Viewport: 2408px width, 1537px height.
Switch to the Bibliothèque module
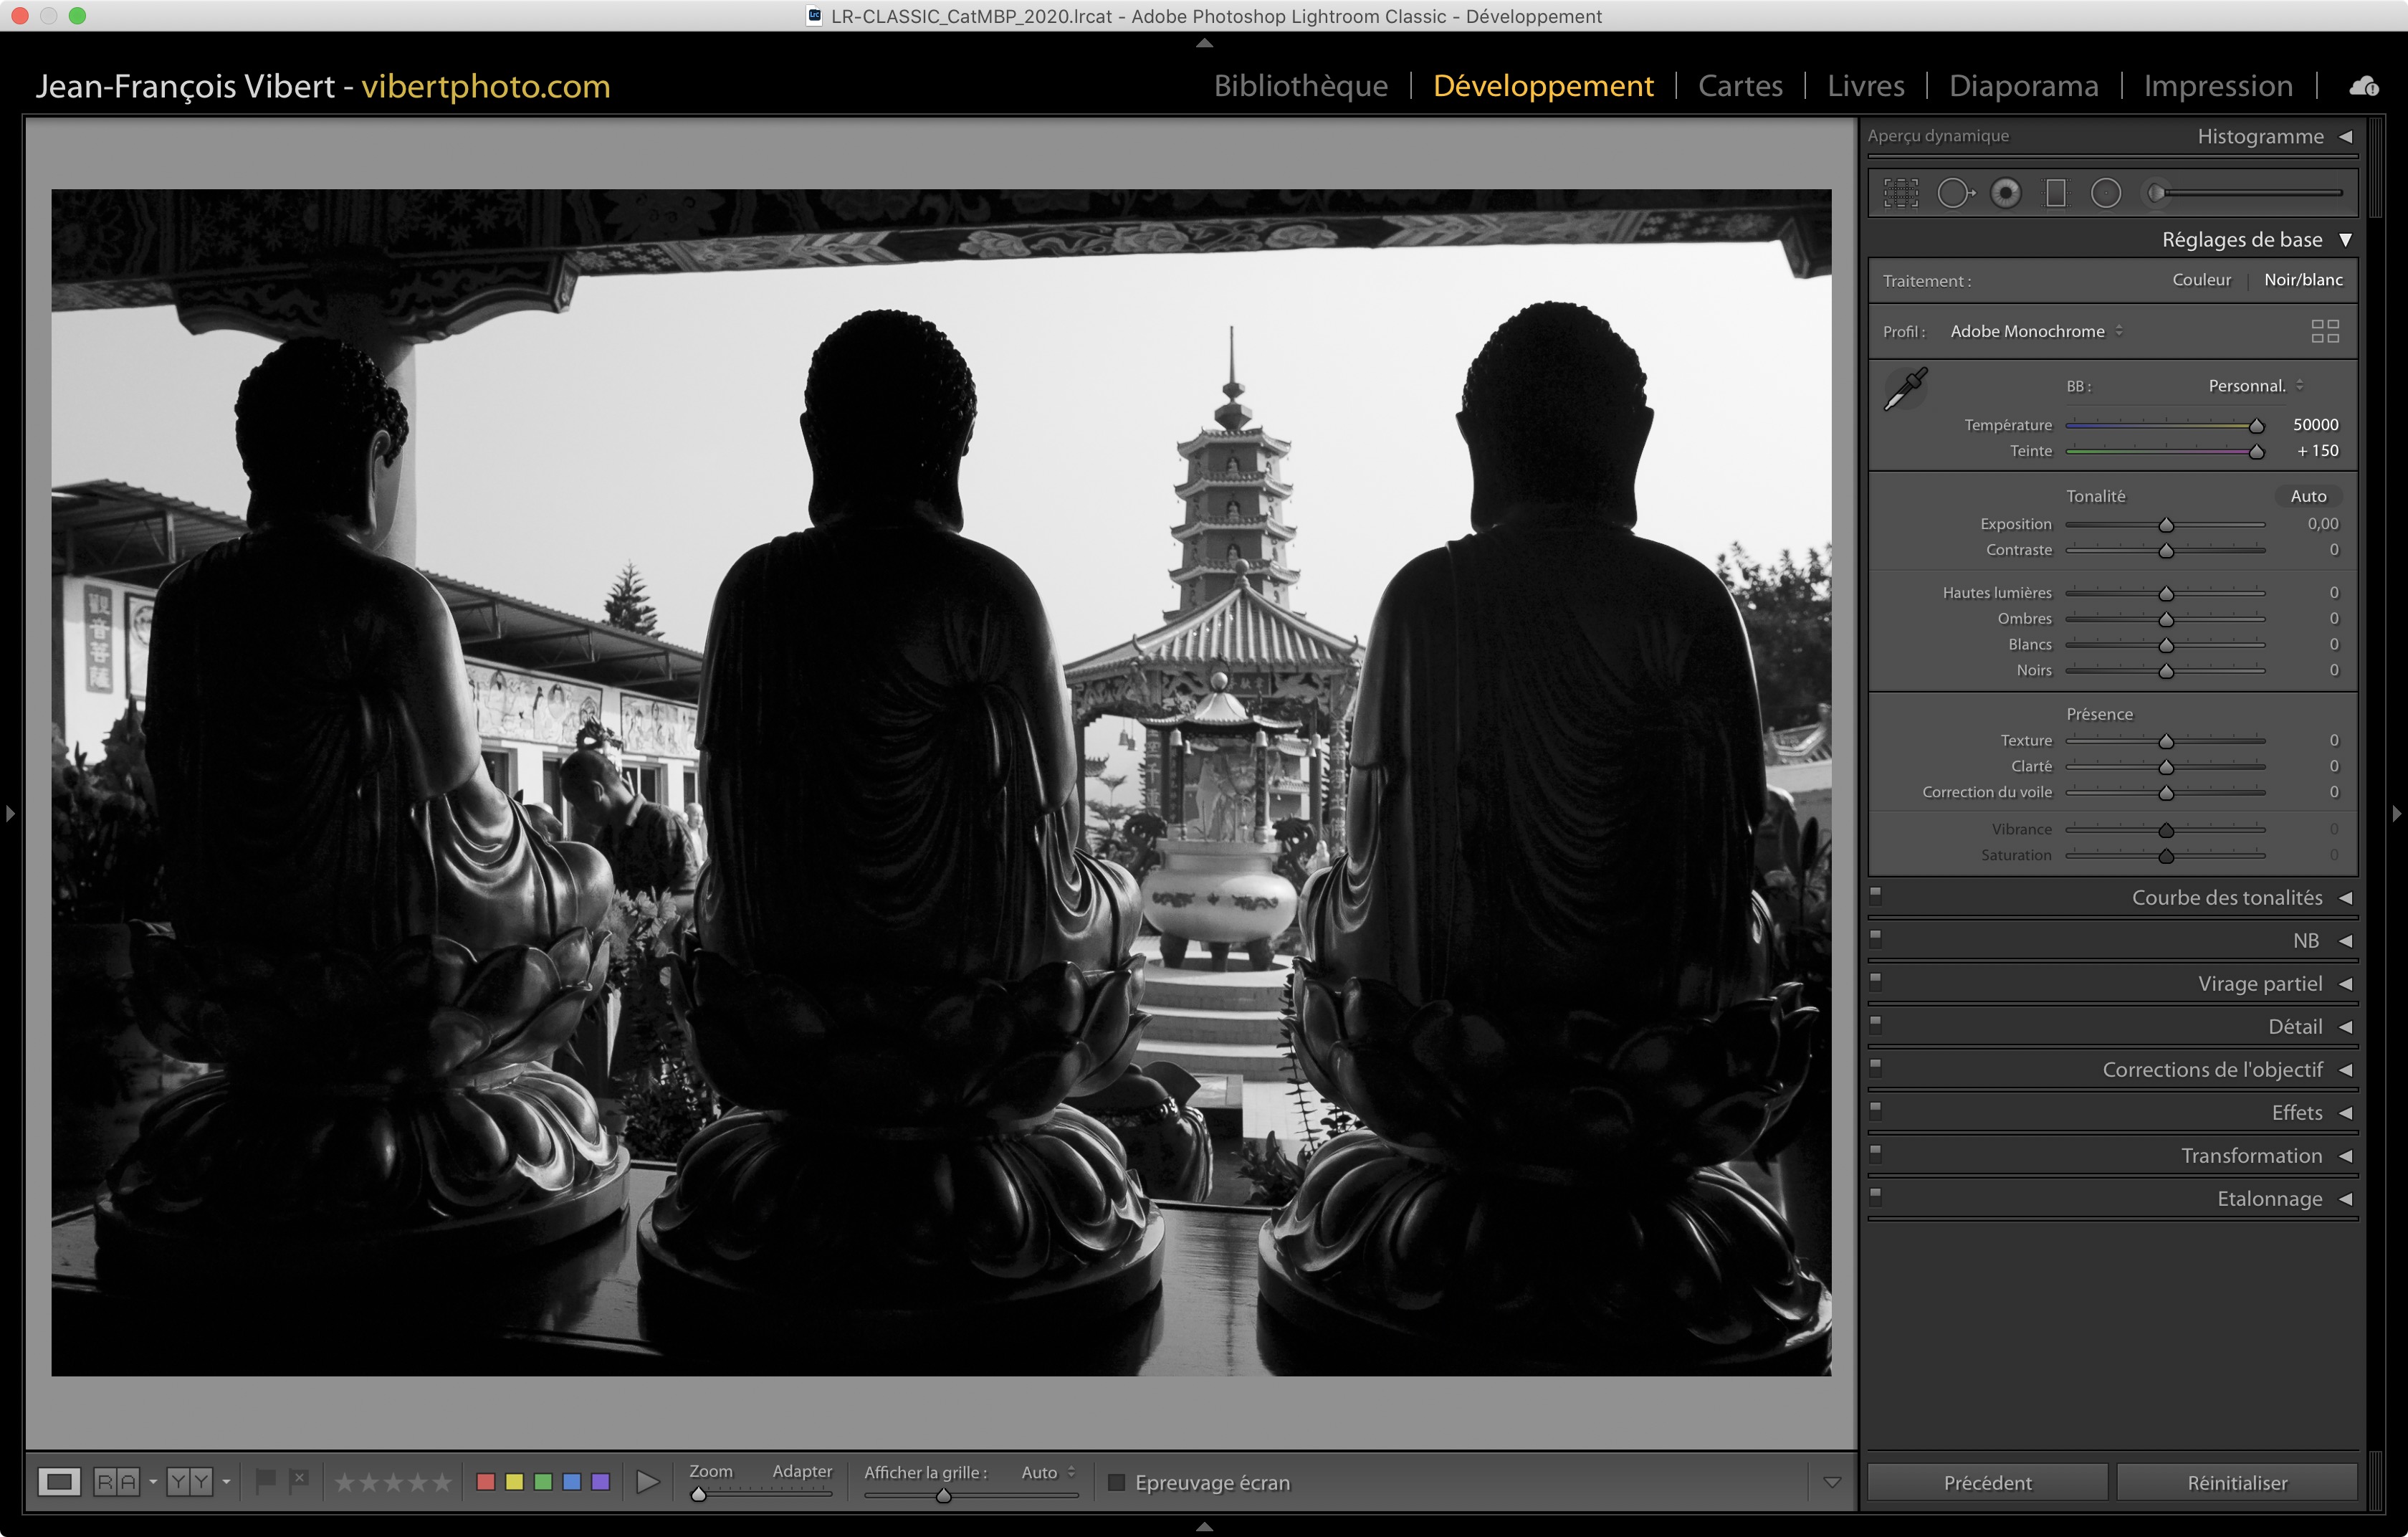tap(1300, 86)
